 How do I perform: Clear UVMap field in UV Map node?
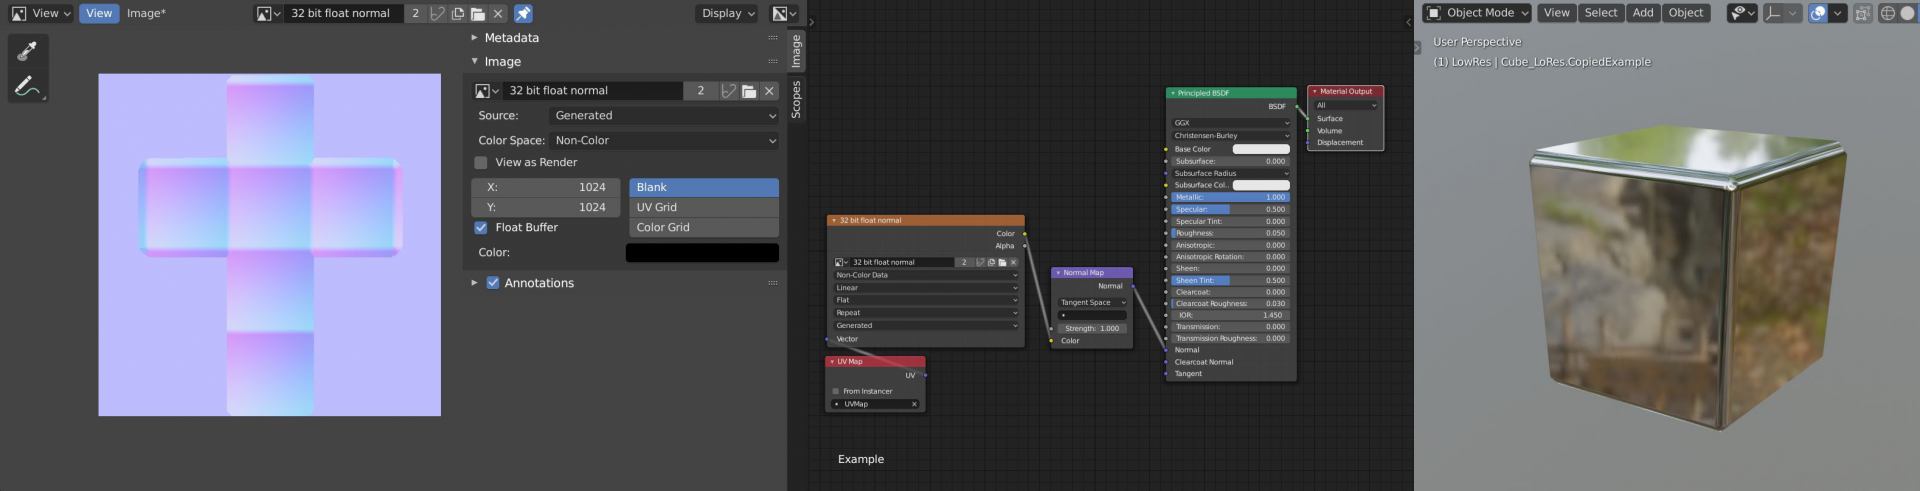tap(914, 404)
